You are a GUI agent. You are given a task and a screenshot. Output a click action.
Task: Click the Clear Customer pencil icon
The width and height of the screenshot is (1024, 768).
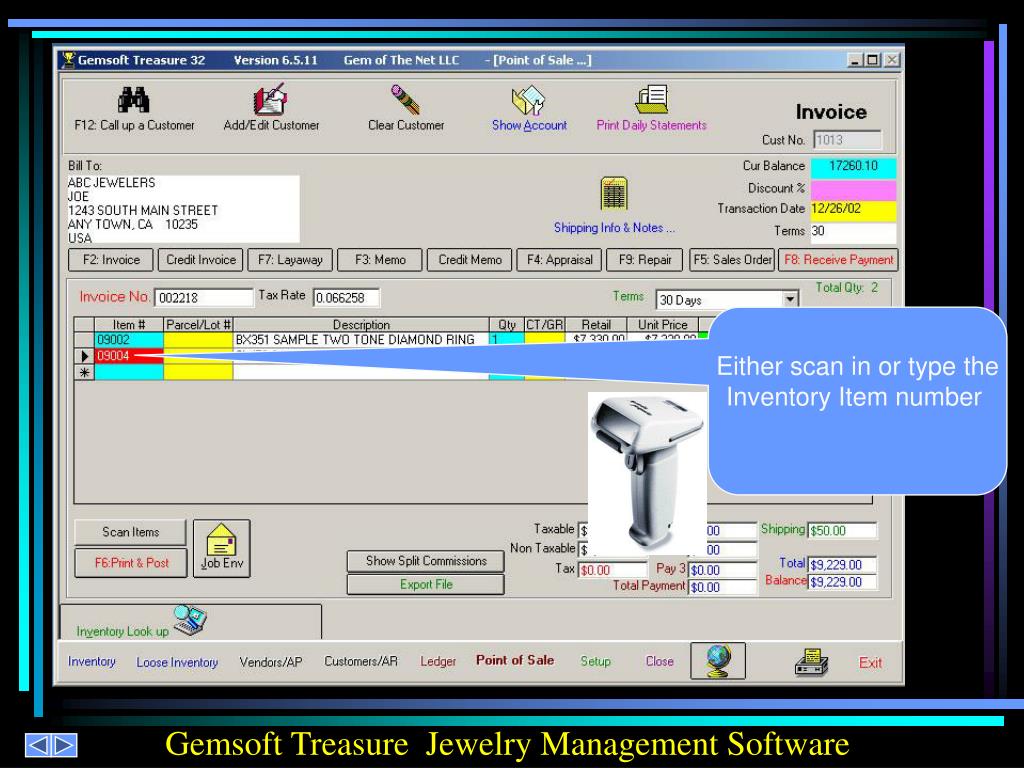pyautogui.click(x=405, y=100)
